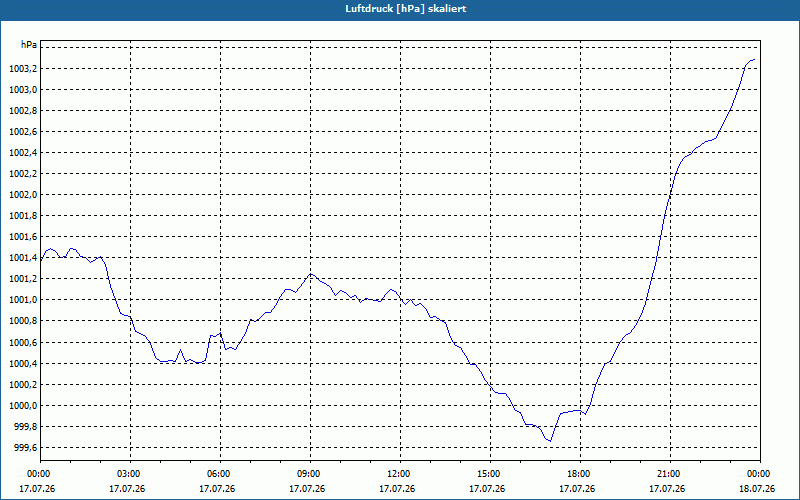Select the "18.07.26" date label
800x500 pixels.
[x=758, y=489]
